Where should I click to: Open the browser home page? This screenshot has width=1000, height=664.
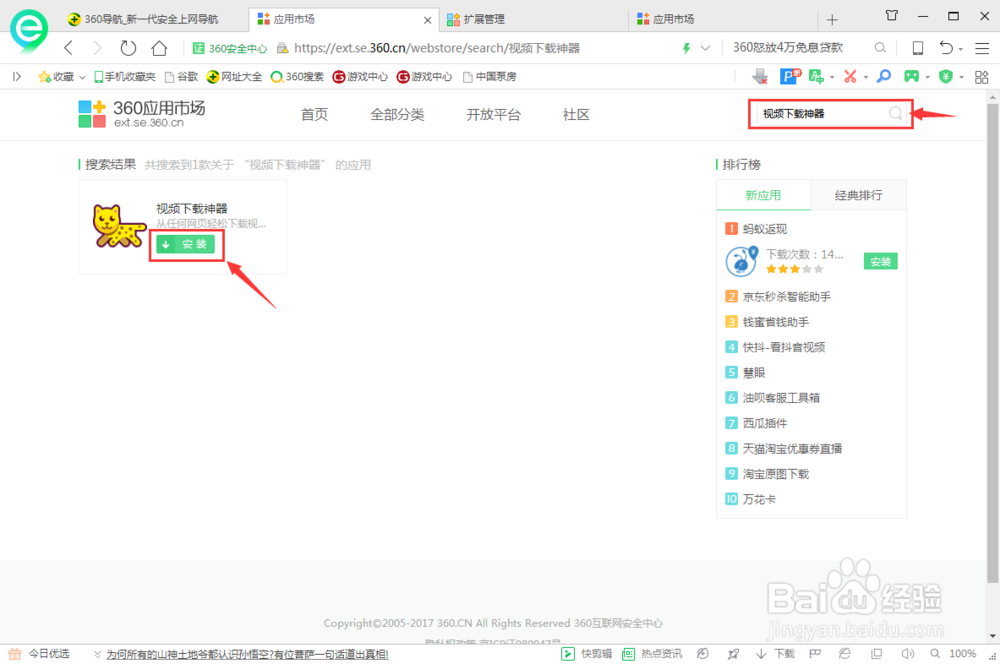coord(159,48)
